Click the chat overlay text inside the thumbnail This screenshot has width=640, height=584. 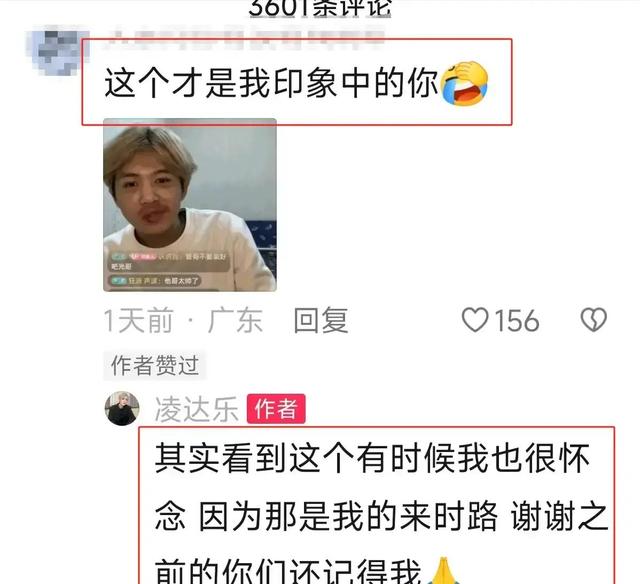[169, 269]
